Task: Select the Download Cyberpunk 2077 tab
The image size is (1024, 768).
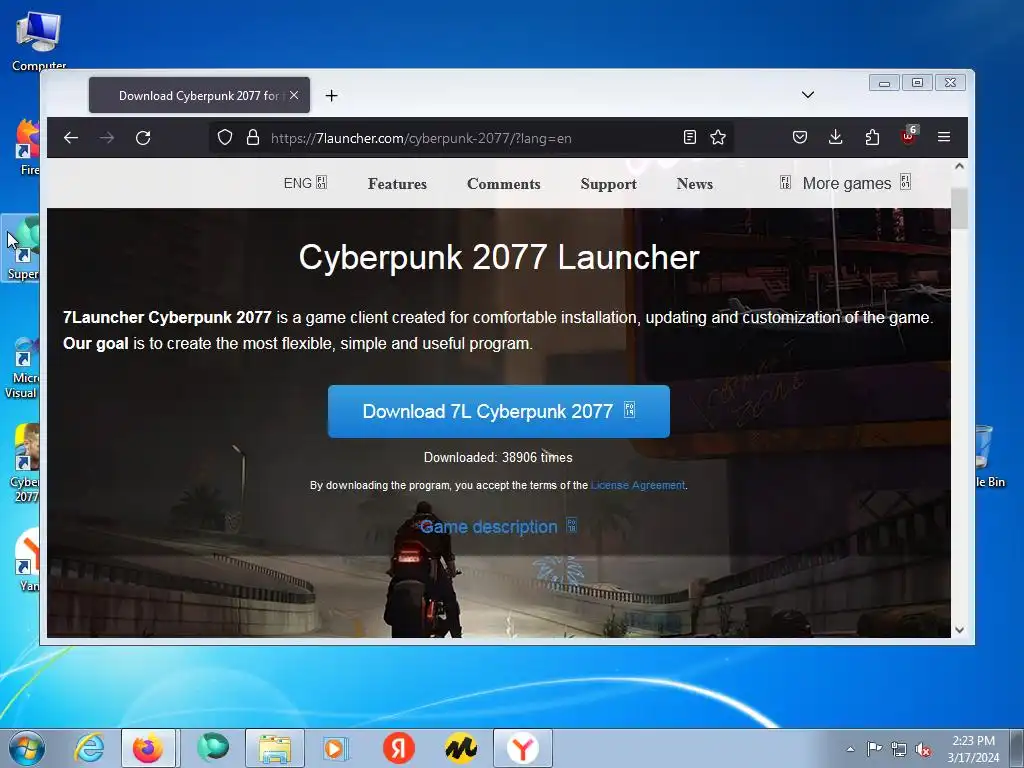Action: (199, 95)
